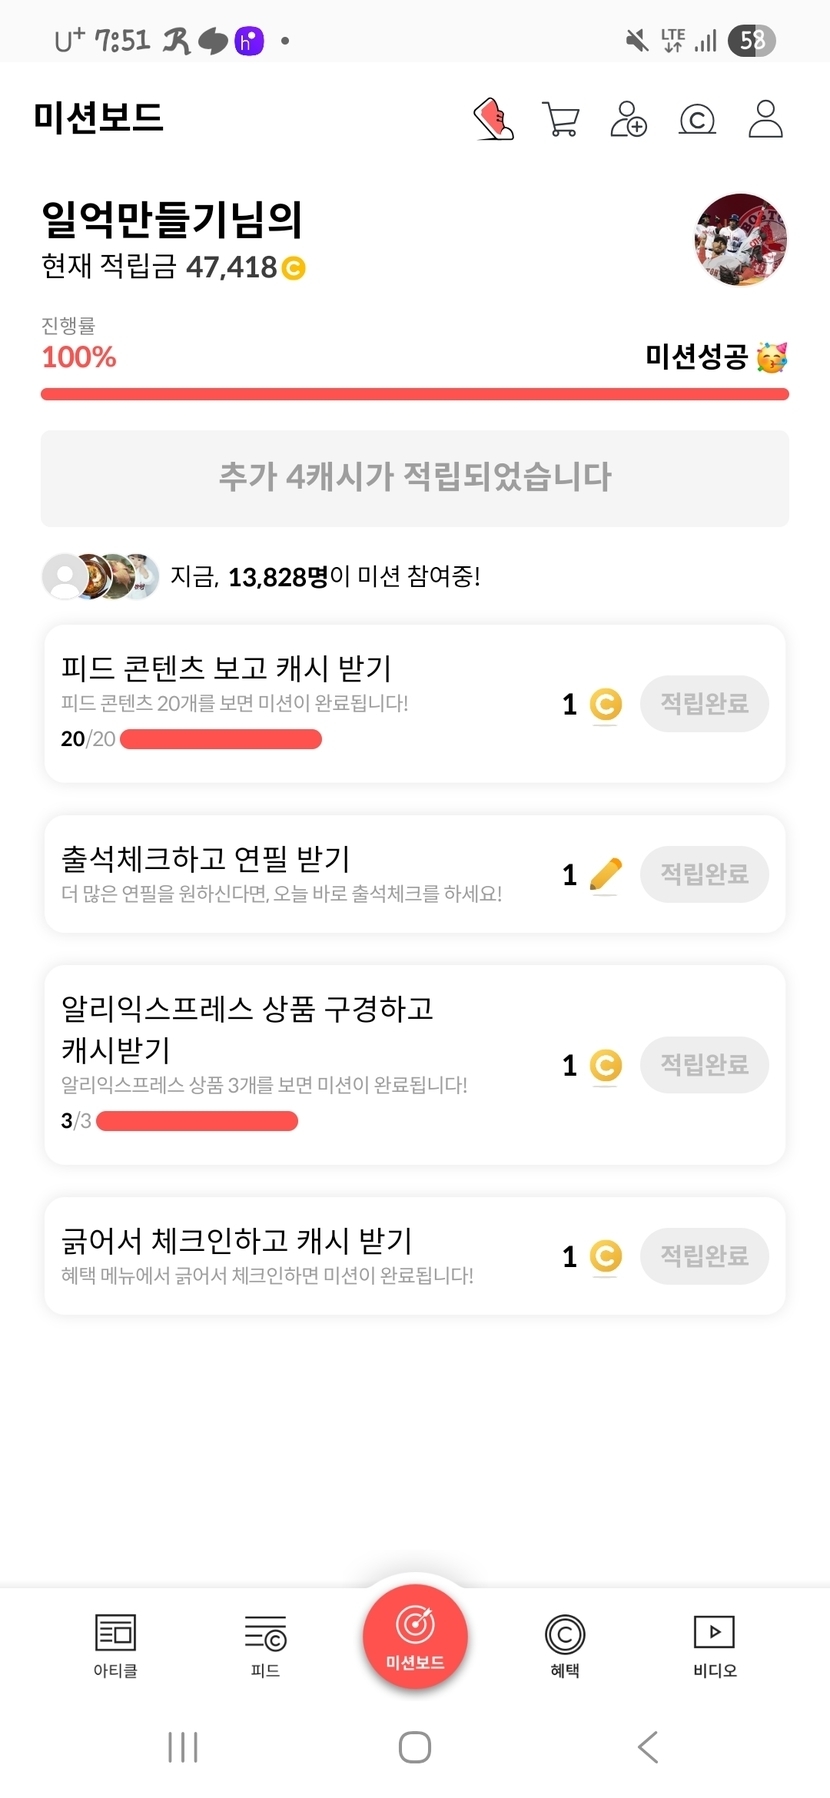Image resolution: width=830 pixels, height=1798 pixels.
Task: Tap 적립완료 for scratch check-in mission
Action: [704, 1256]
